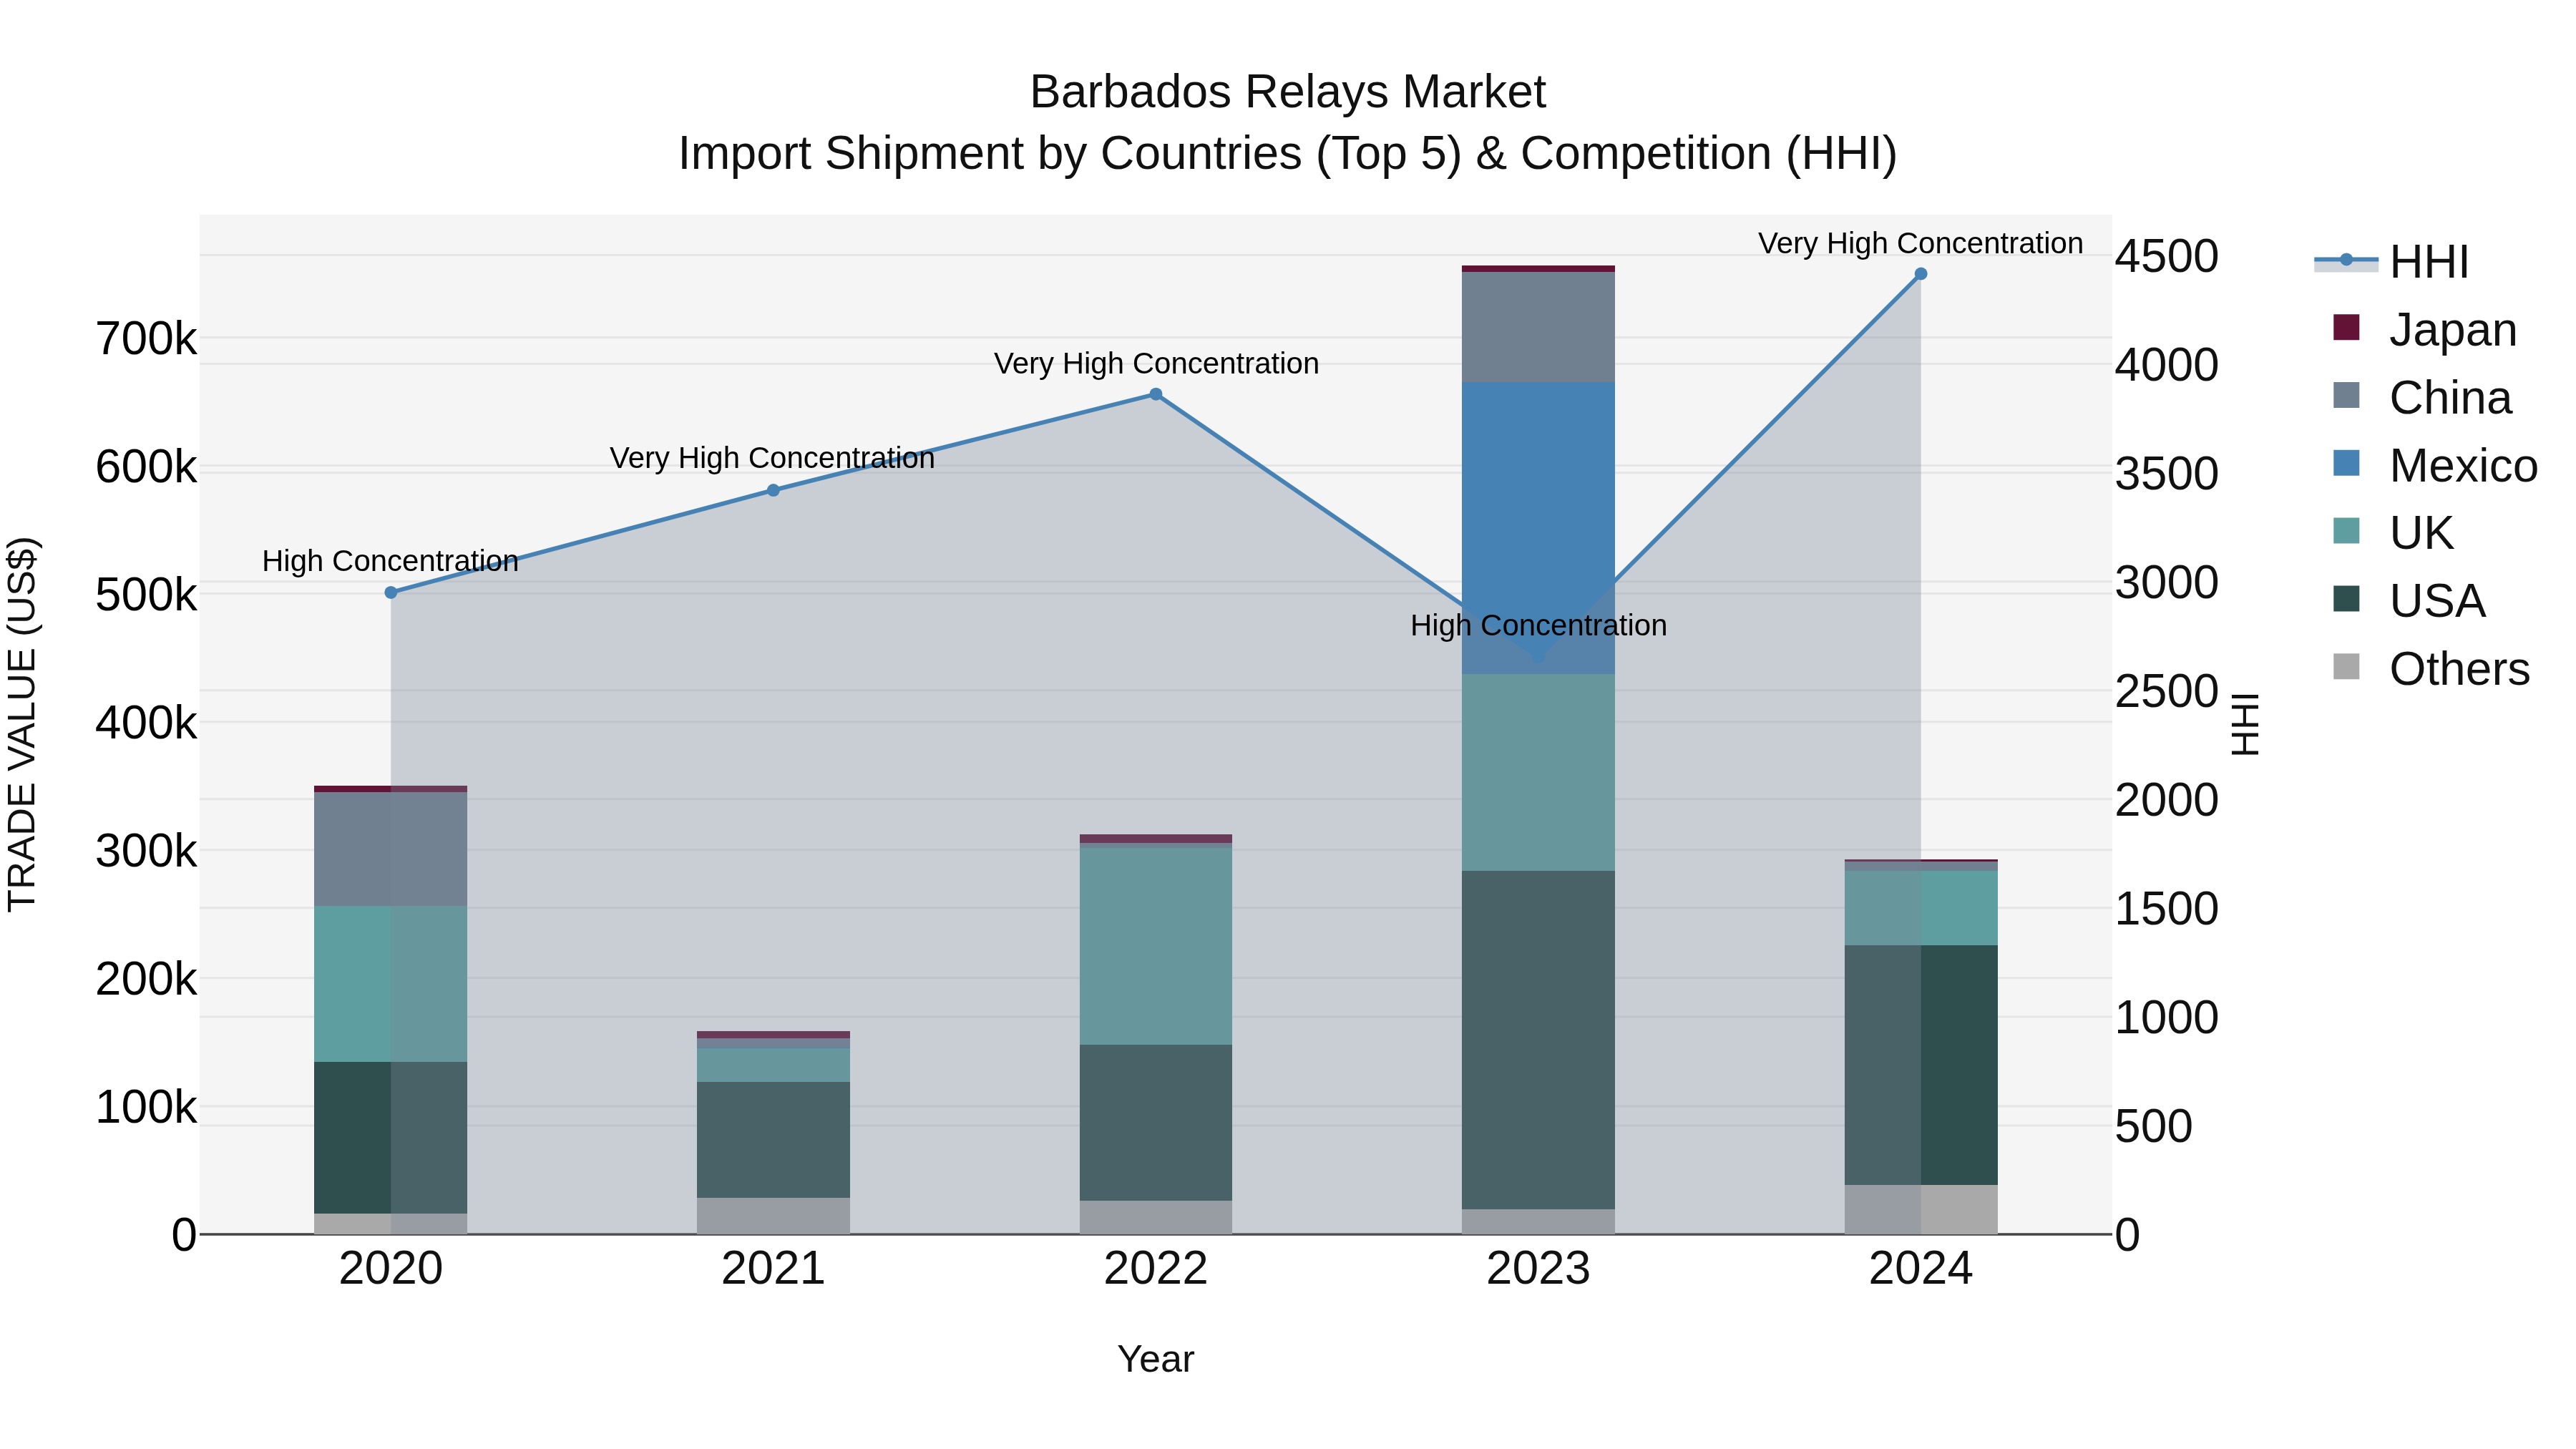Click the 'TRADE VALUE (US$)' axis title
Viewport: 2576px width, 1449px height.
pos(22,724)
